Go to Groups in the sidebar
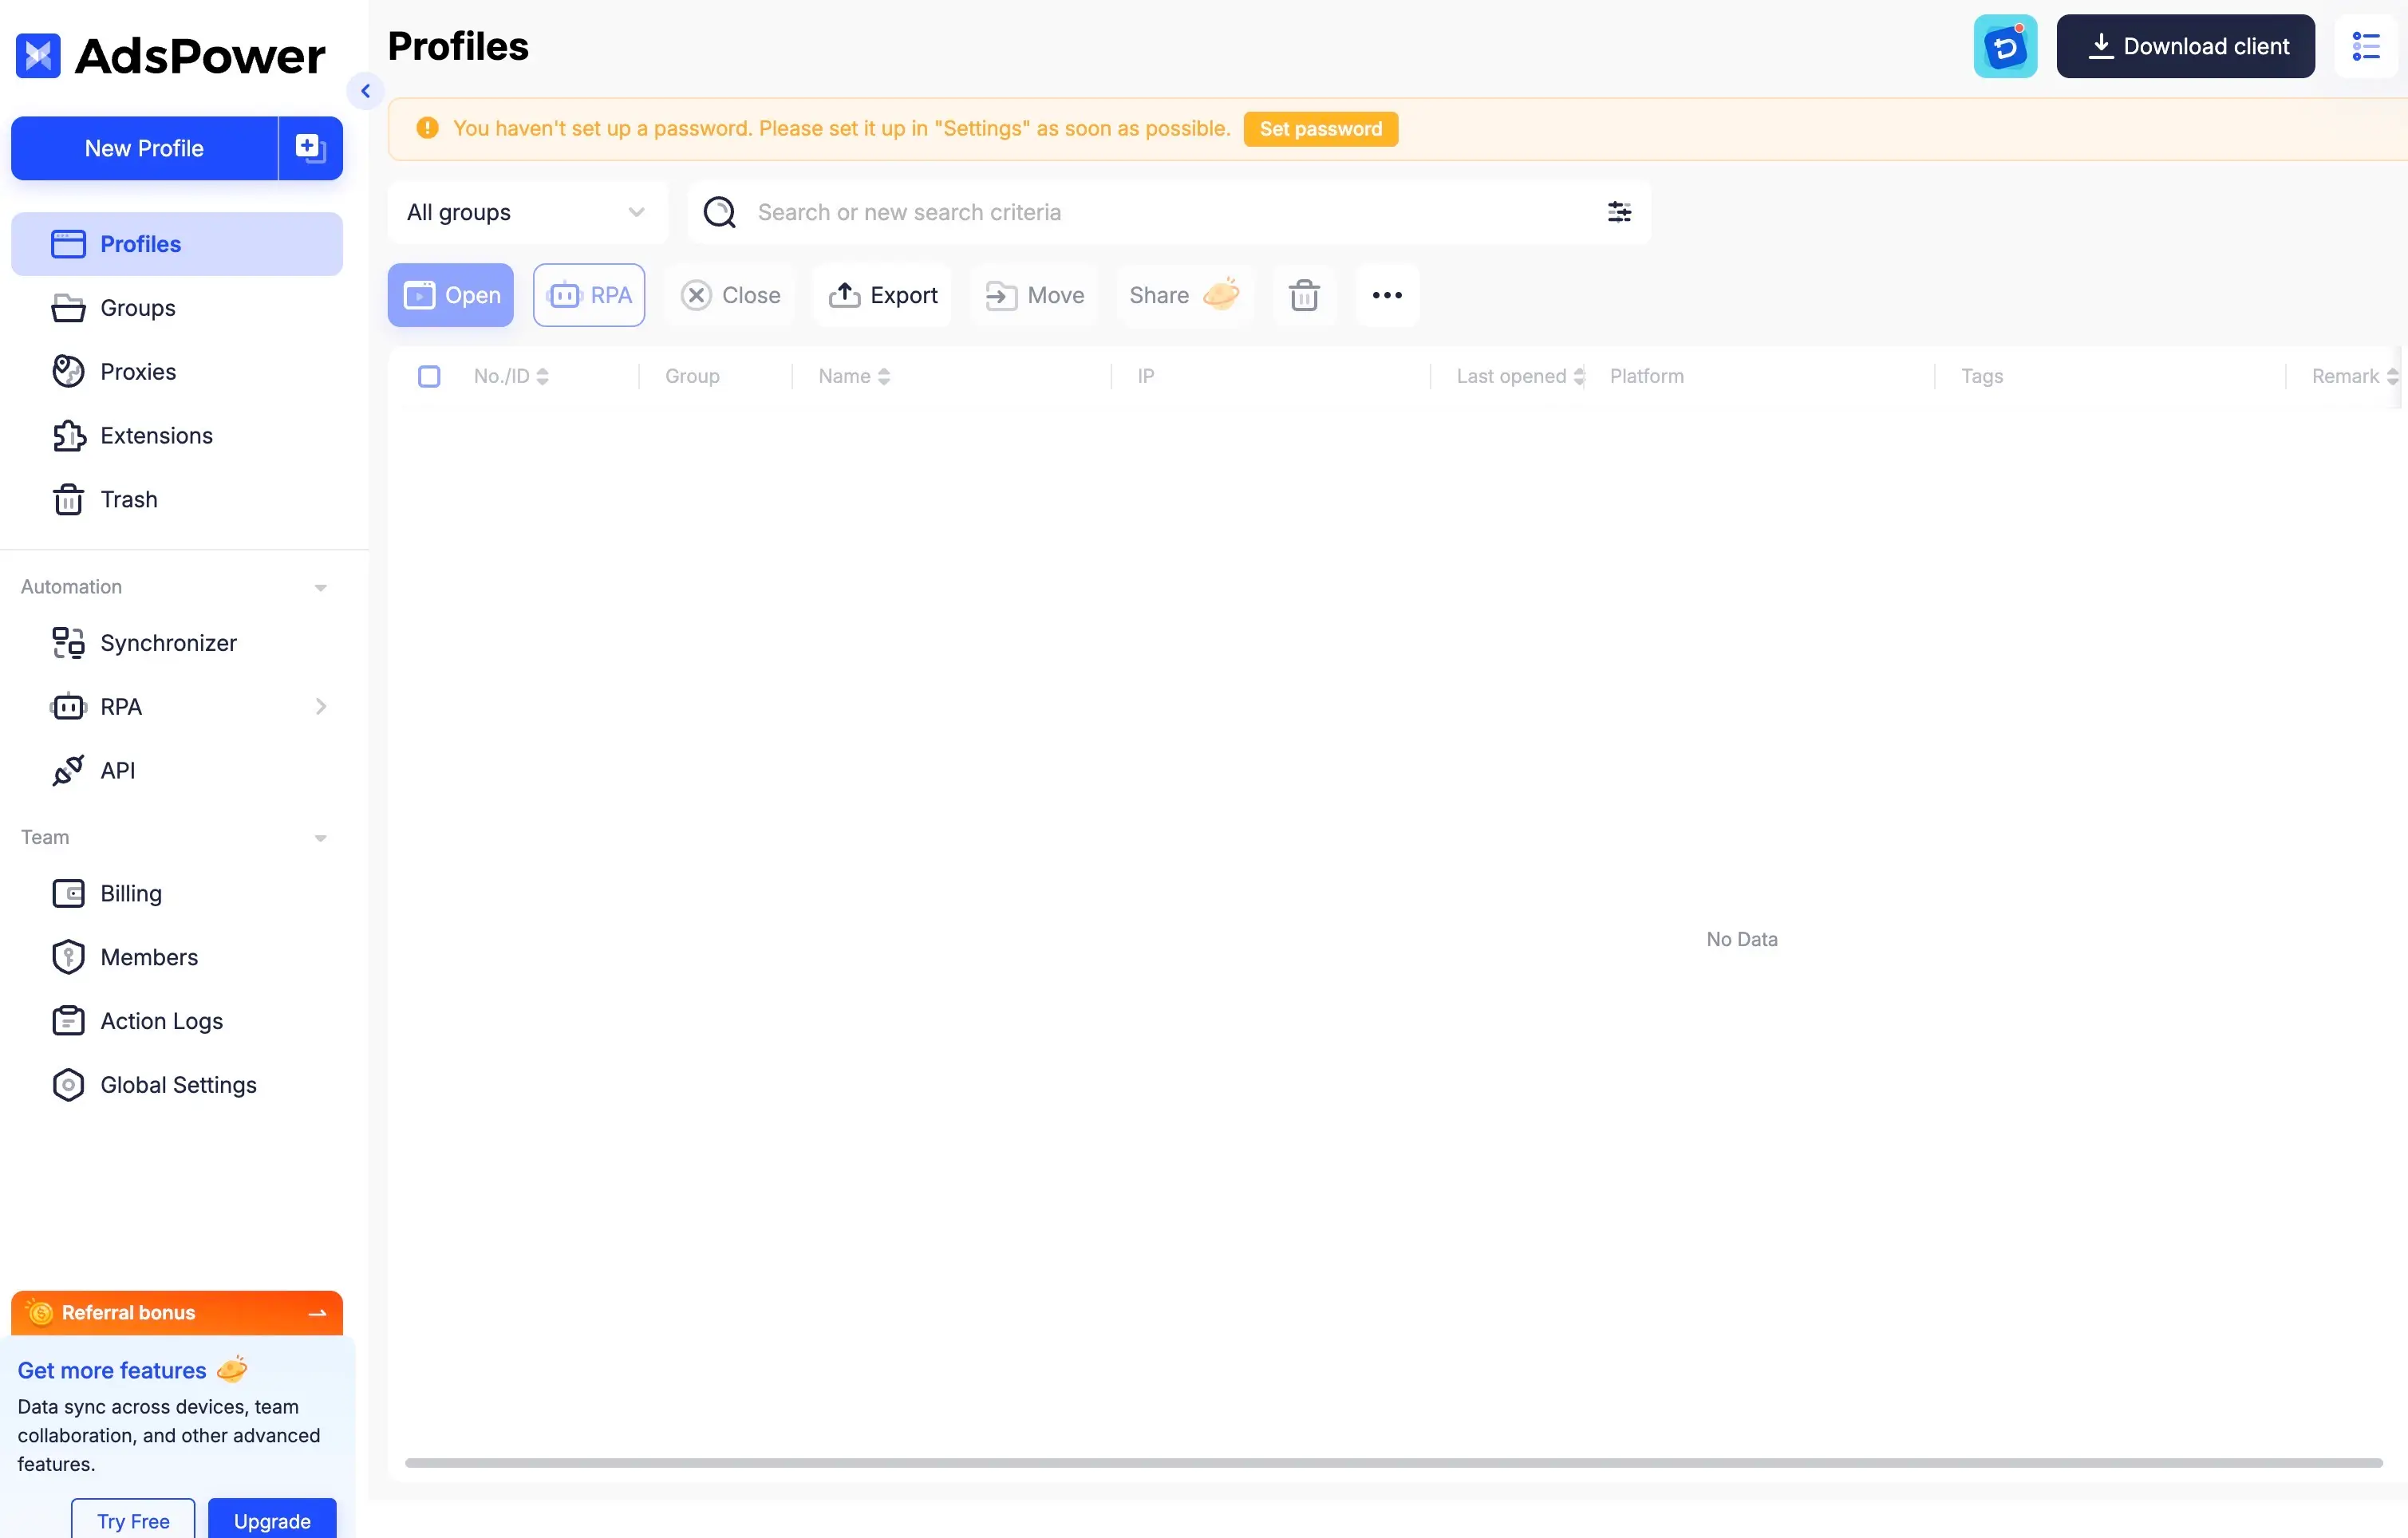The image size is (2408, 1538). tap(177, 308)
